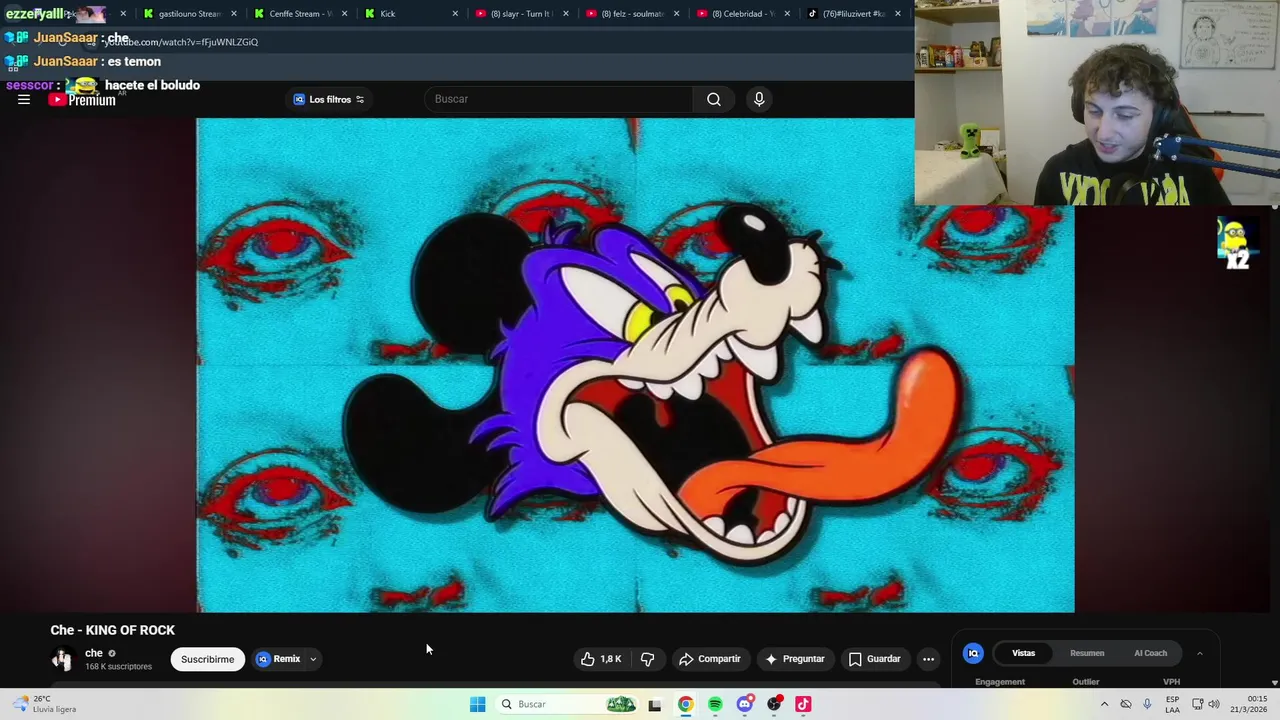Open the round dark app icon beside Discord
Image resolution: width=1280 pixels, height=720 pixels.
(774, 704)
